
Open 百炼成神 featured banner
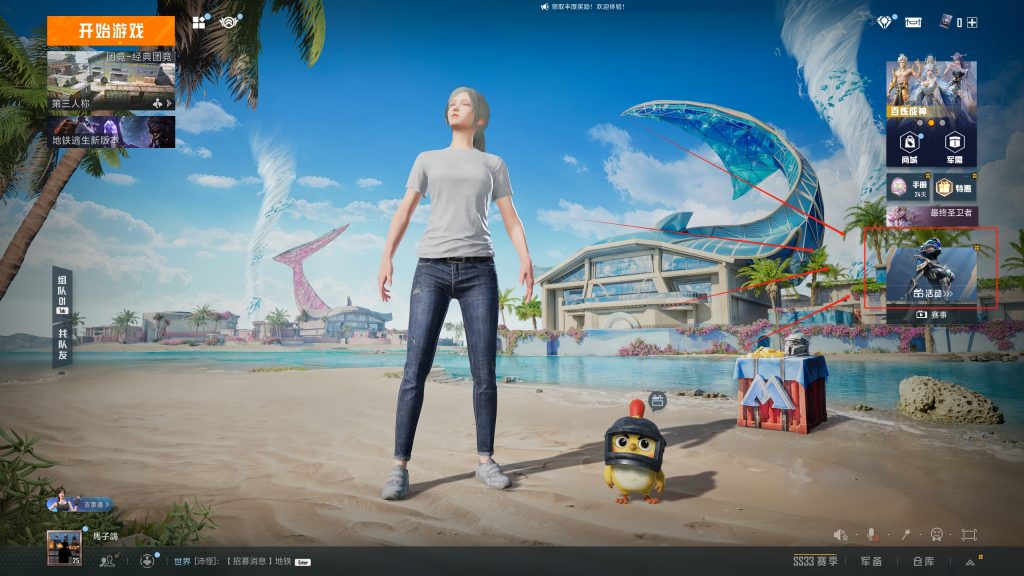tap(931, 89)
